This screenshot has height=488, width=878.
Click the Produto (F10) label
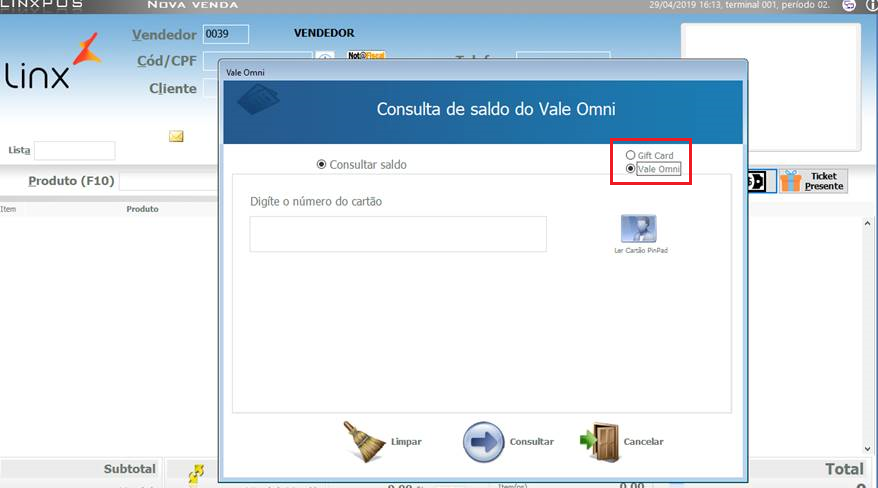[71, 181]
